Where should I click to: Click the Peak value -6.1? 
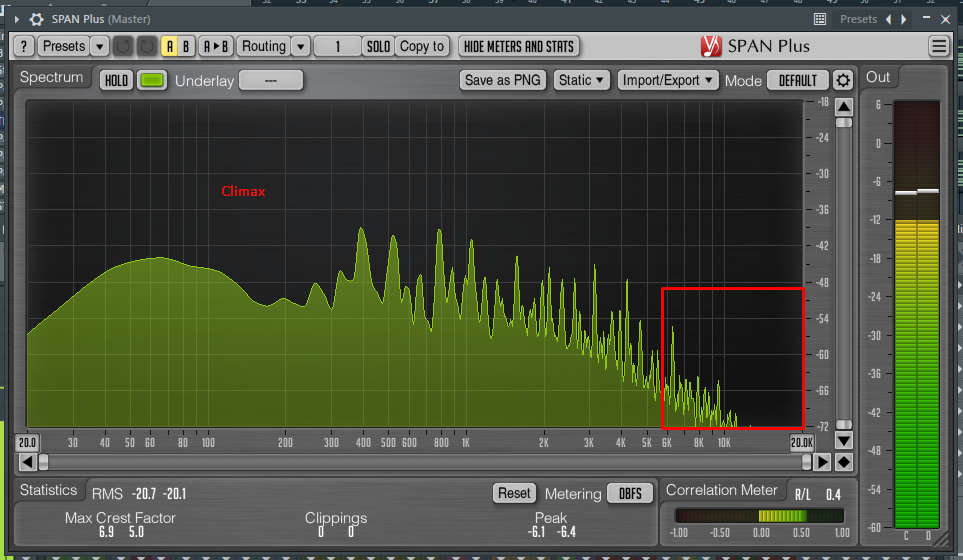click(536, 532)
